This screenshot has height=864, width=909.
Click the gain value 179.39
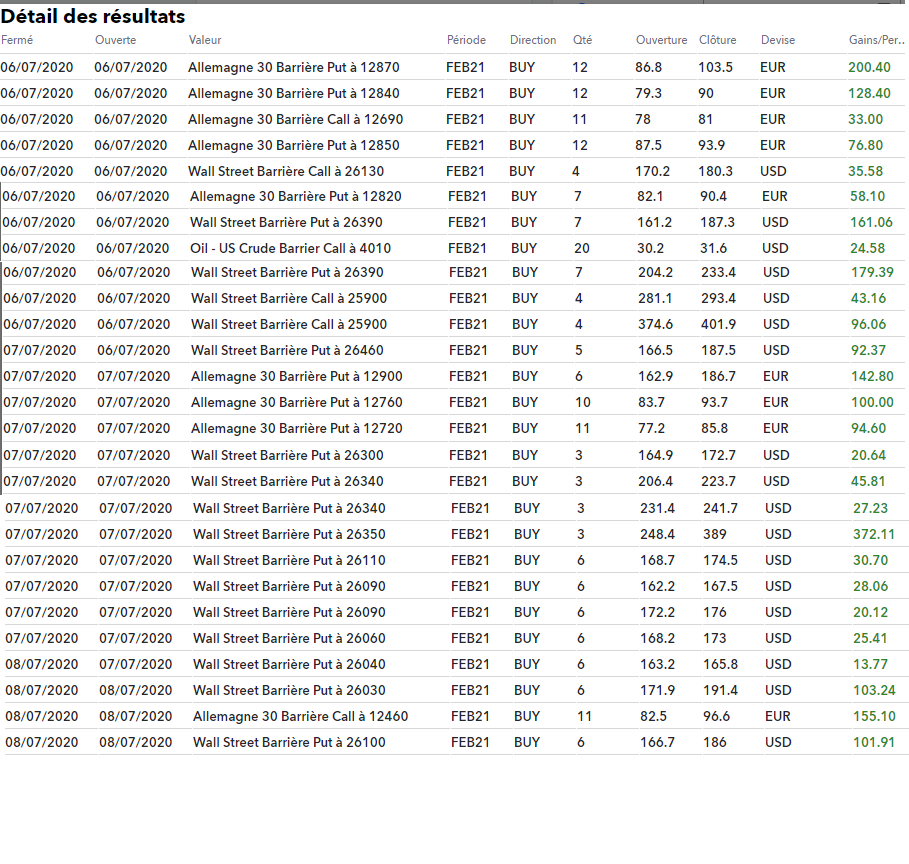[x=872, y=273]
